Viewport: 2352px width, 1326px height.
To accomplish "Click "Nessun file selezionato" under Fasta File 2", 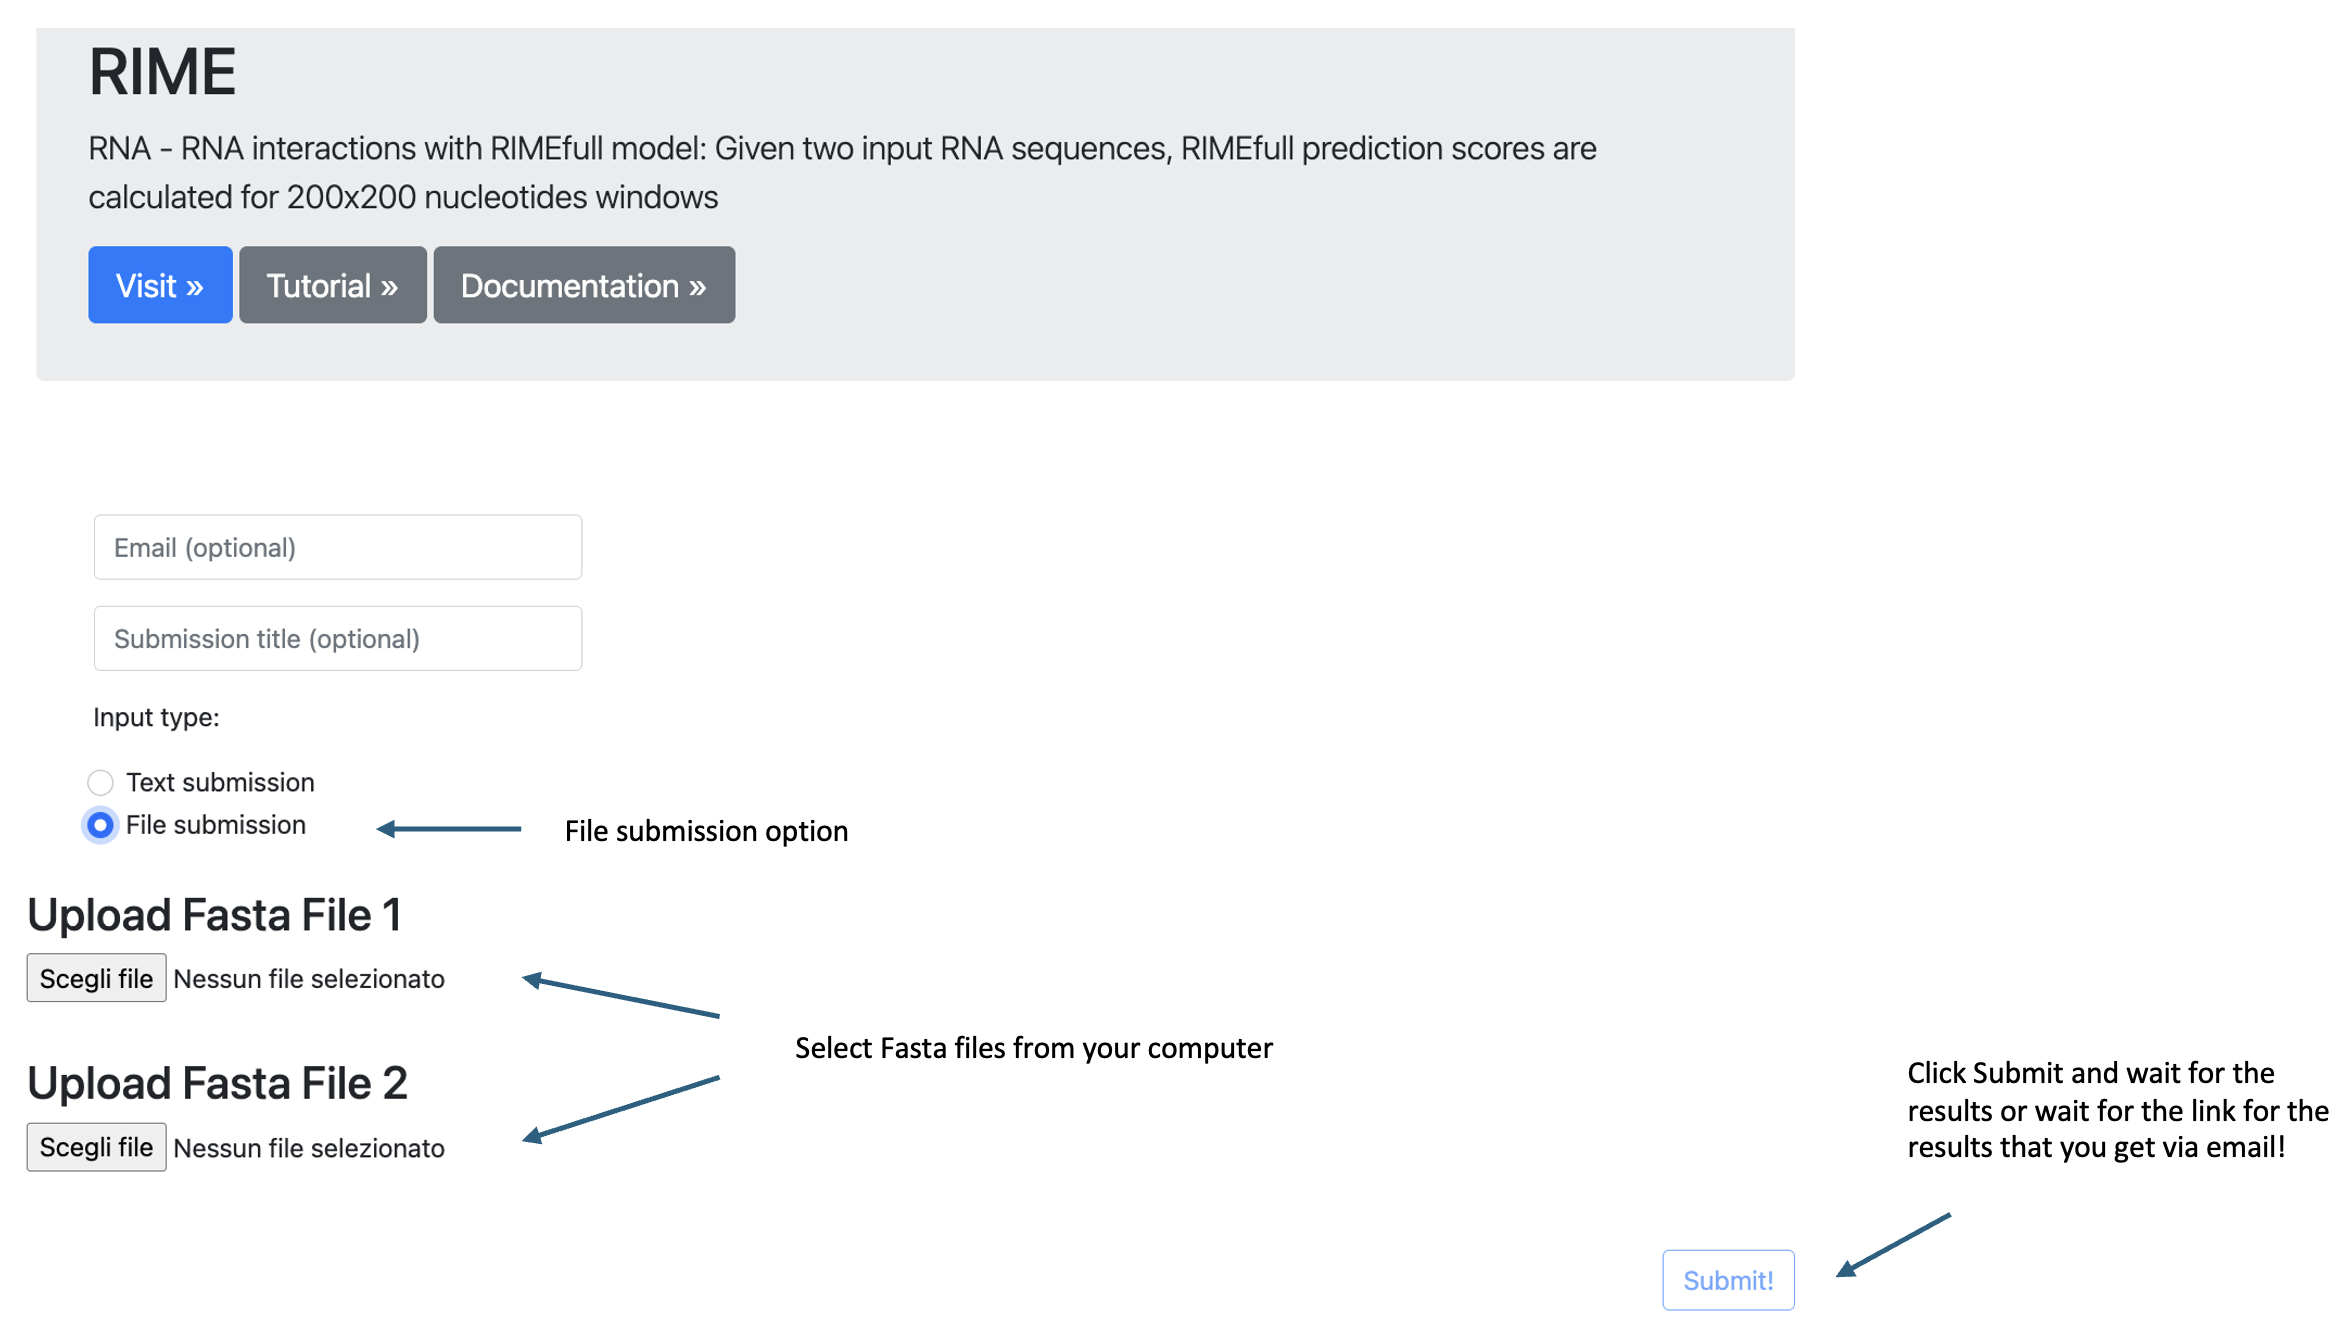I will coord(309,1148).
